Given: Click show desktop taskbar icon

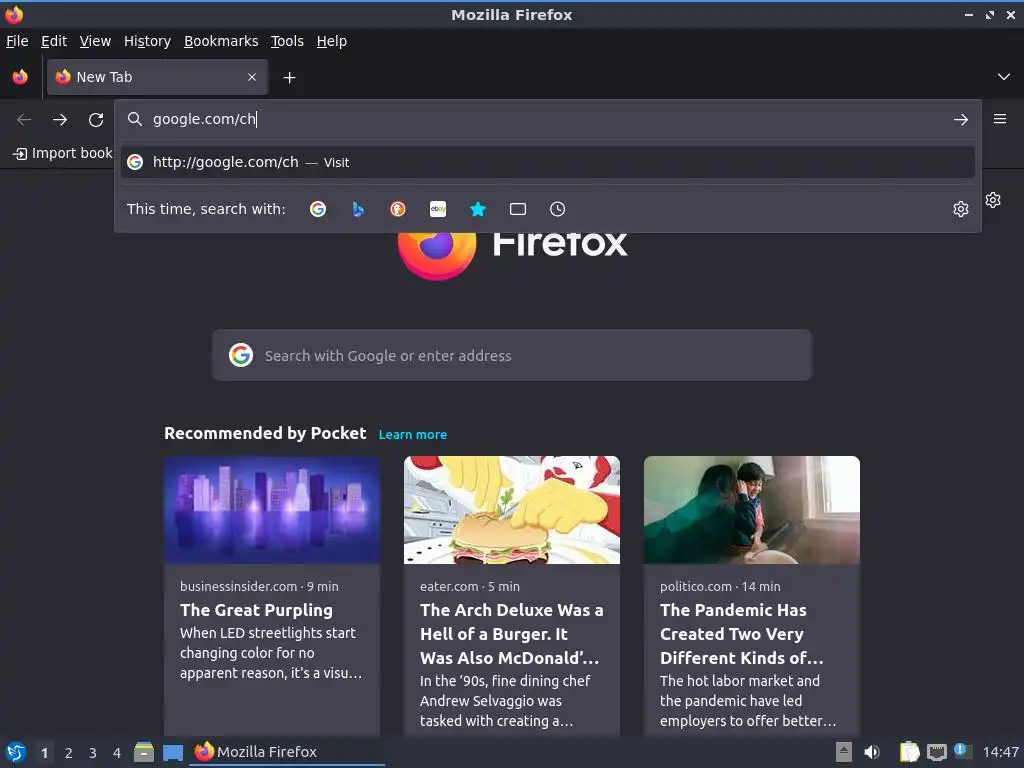Looking at the screenshot, I should [173, 752].
